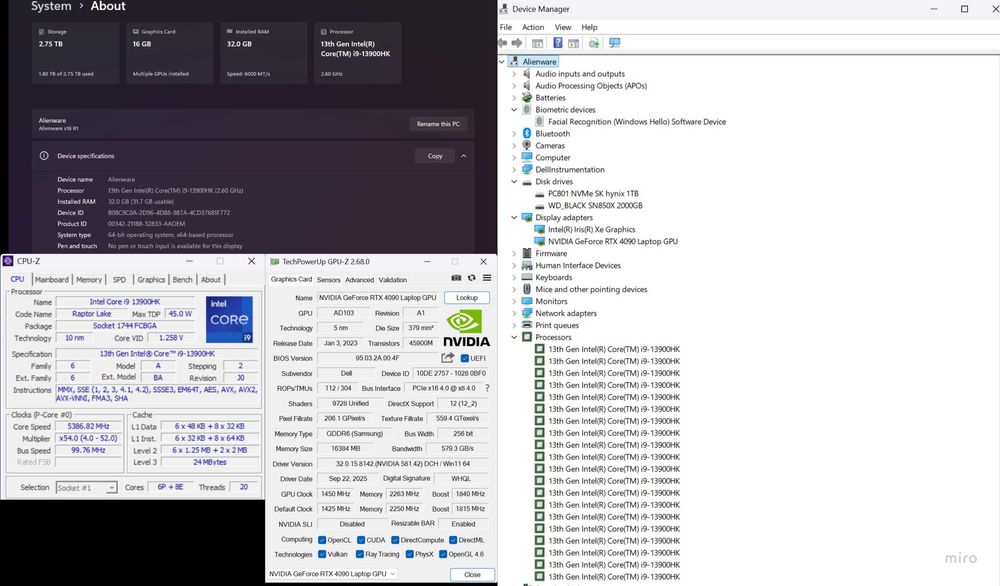The image size is (1000, 586).
Task: Click the System breadcrumb link in Settings
Action: pyautogui.click(x=51, y=6)
